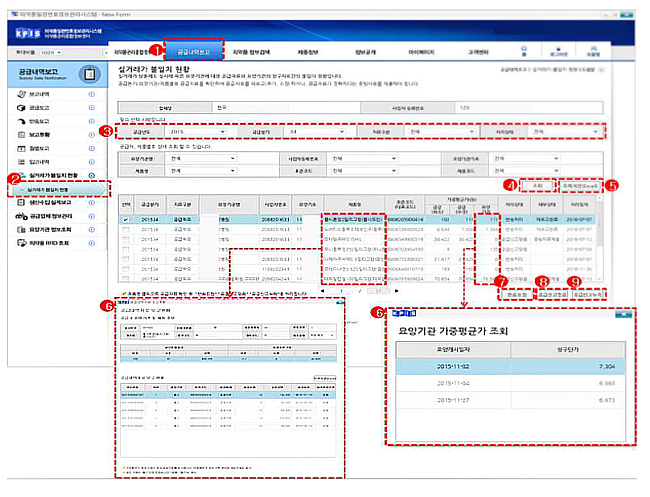Open the 공급년도 dropdown showing 2015

(198, 132)
